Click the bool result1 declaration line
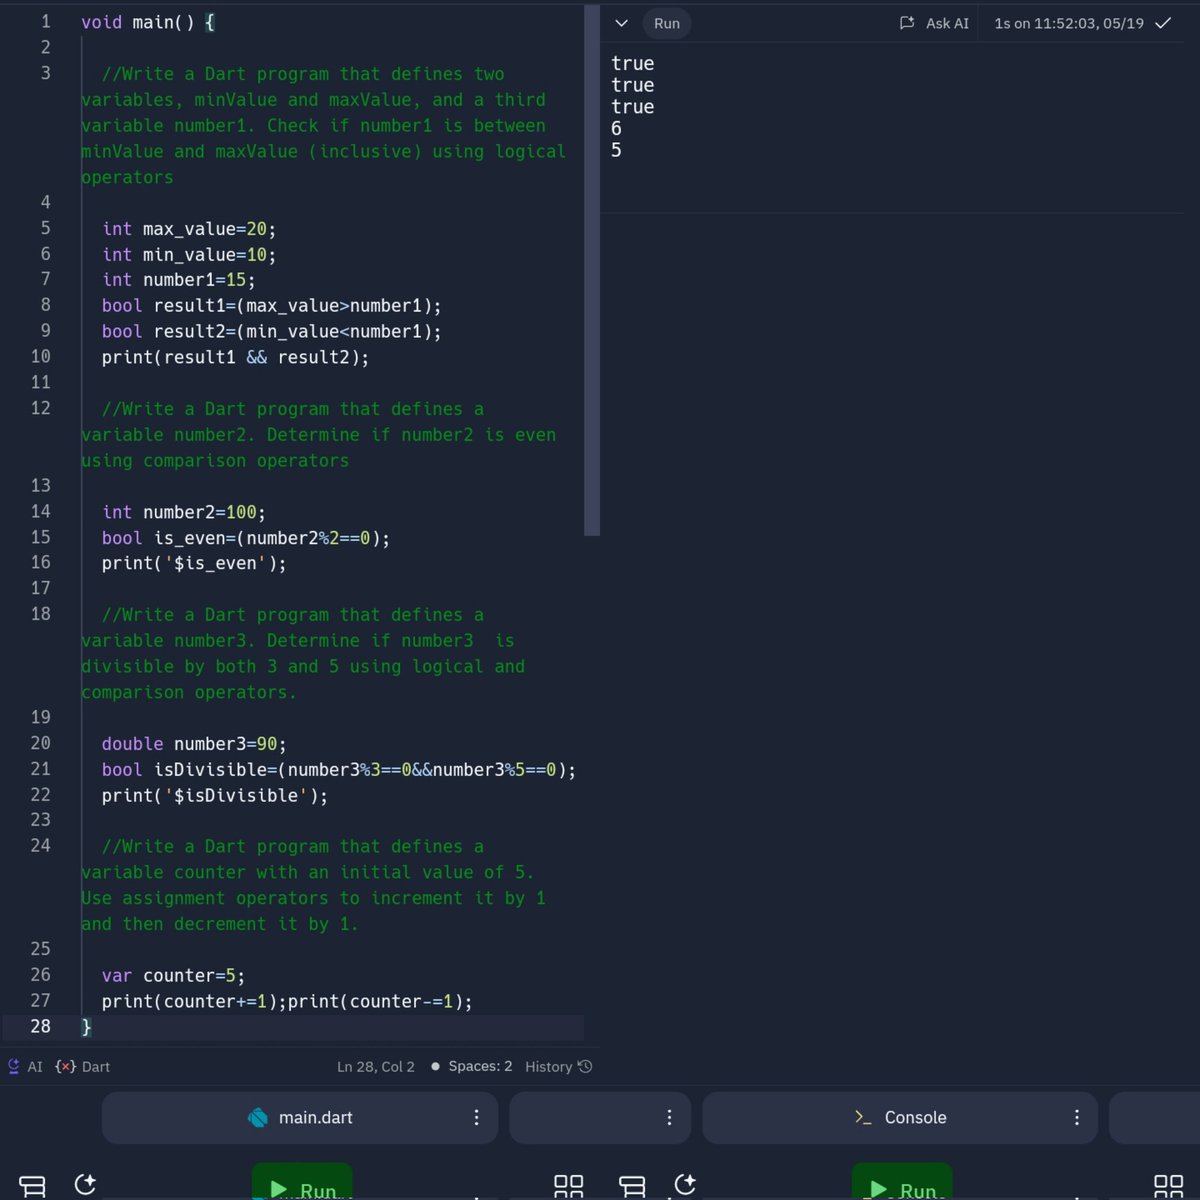 pyautogui.click(x=271, y=306)
